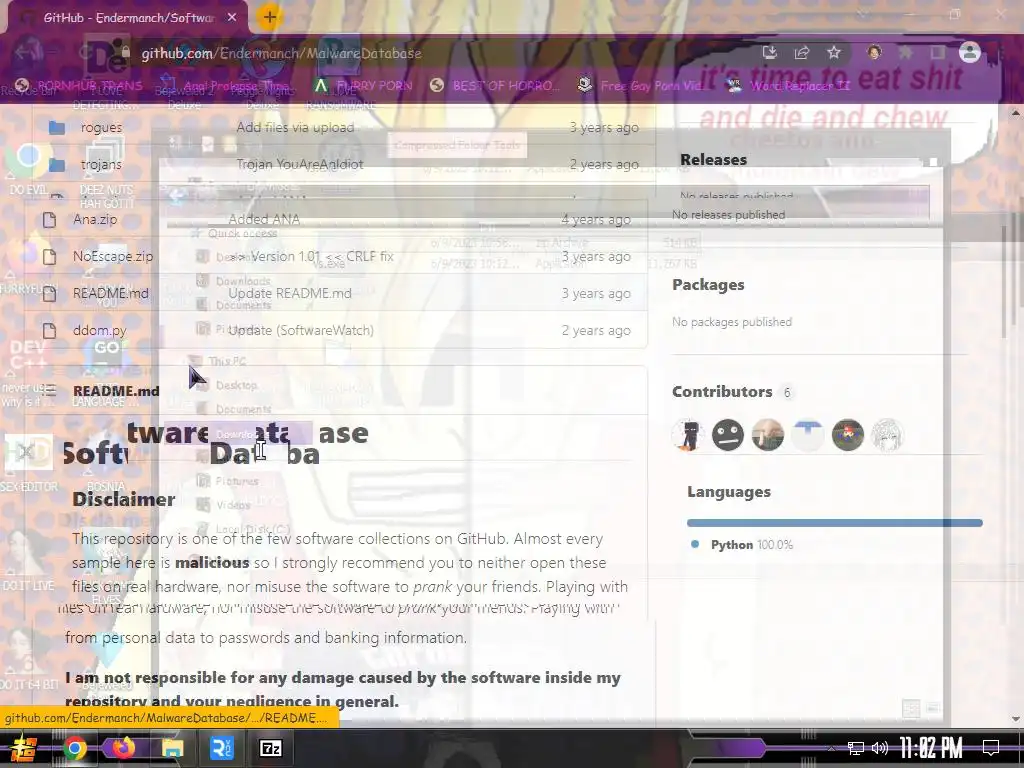Open the Start menu button
The height and width of the screenshot is (768, 1024).
(24, 748)
